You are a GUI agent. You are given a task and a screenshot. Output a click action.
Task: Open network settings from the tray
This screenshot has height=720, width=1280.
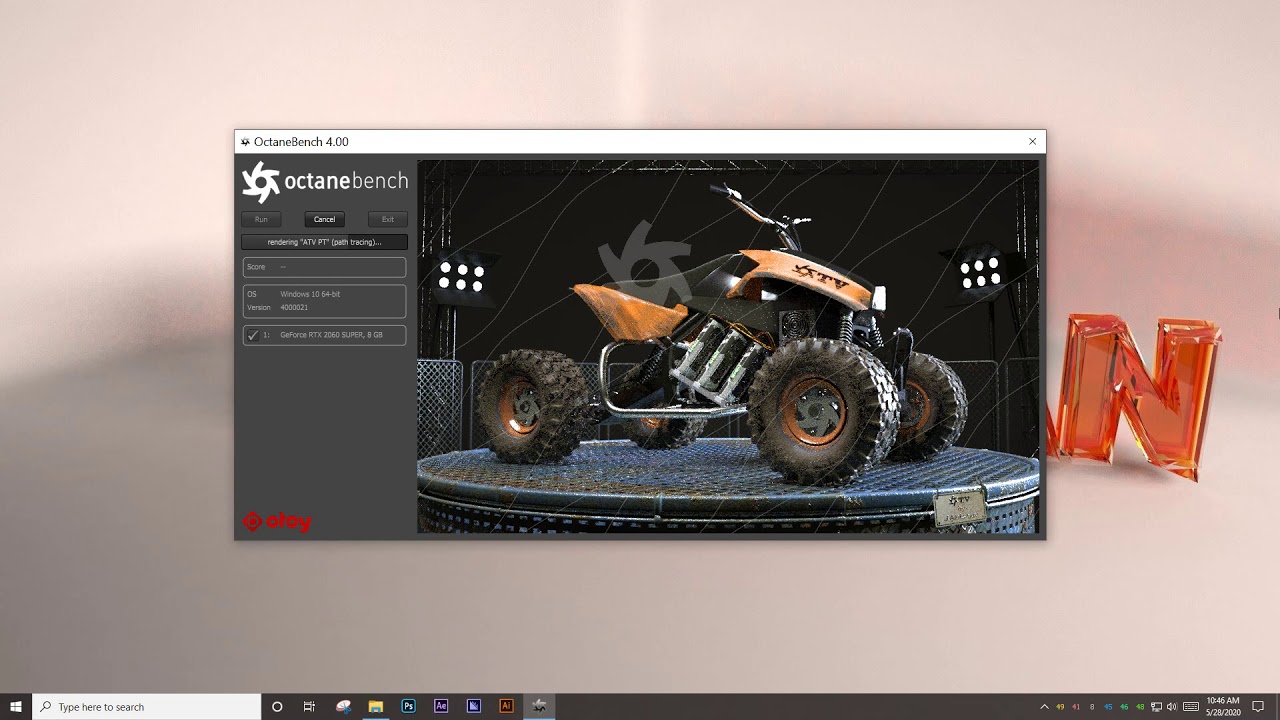(1156, 707)
